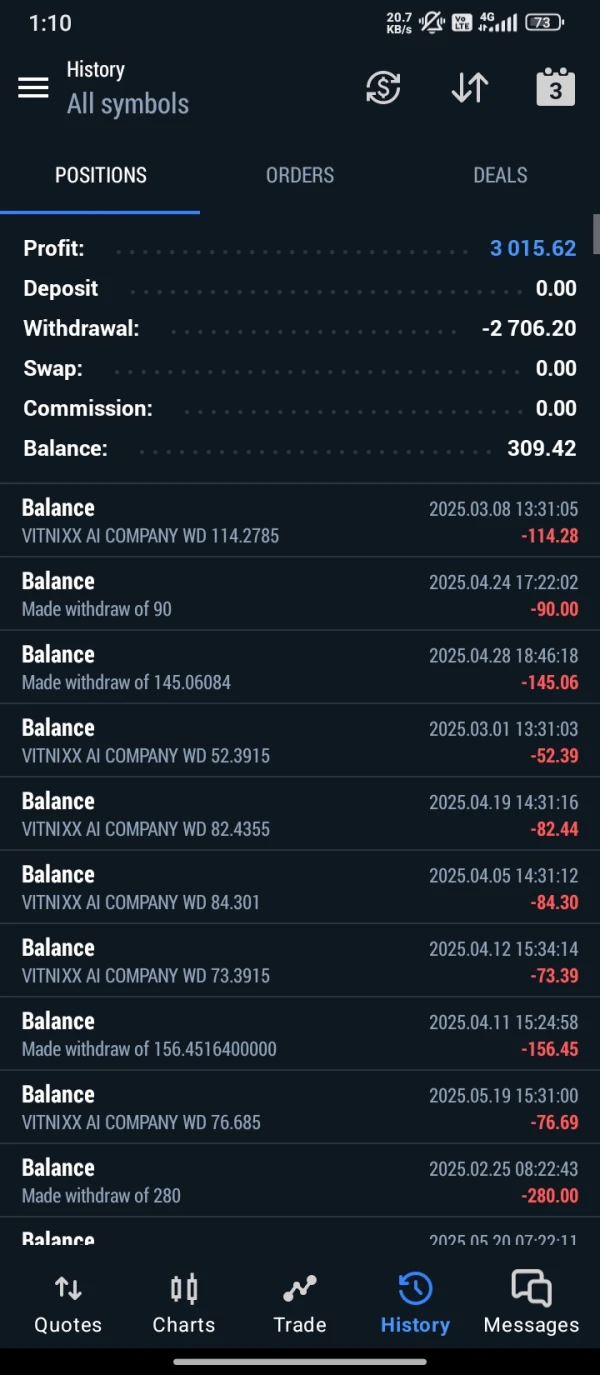Open the VITNIXX WD 114.2785 balance entry
Screen dimensions: 600x1375
tap(300, 520)
